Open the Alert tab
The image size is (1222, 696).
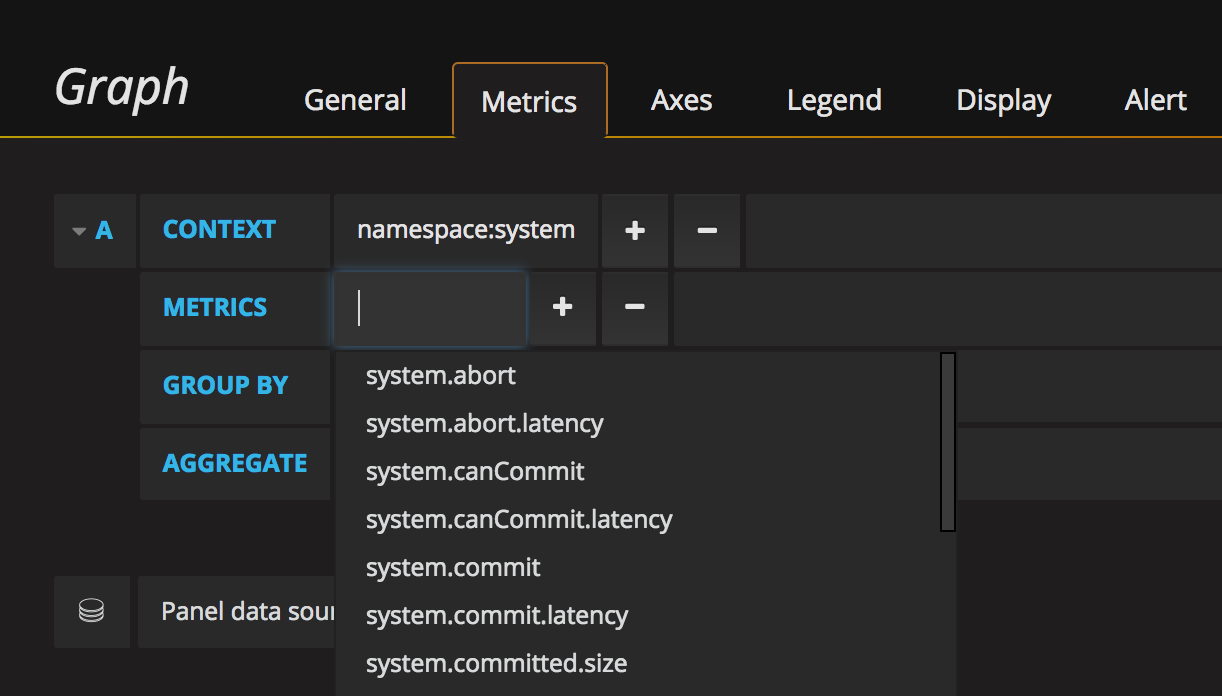coord(1156,100)
